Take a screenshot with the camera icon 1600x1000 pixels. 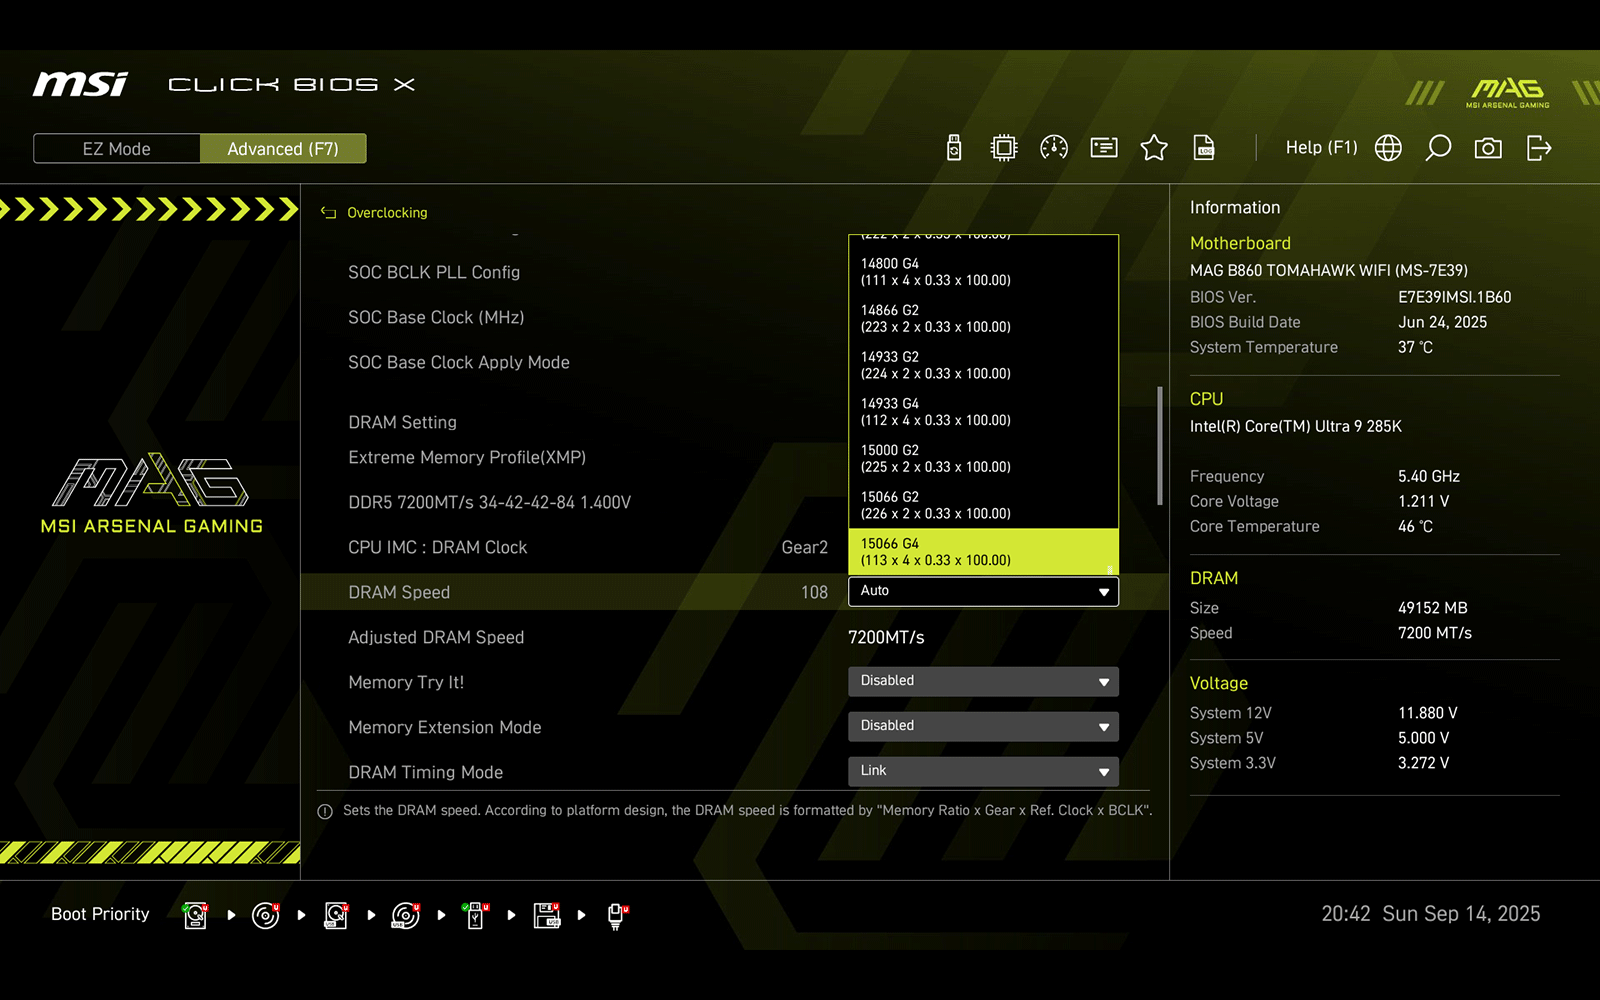[1488, 148]
